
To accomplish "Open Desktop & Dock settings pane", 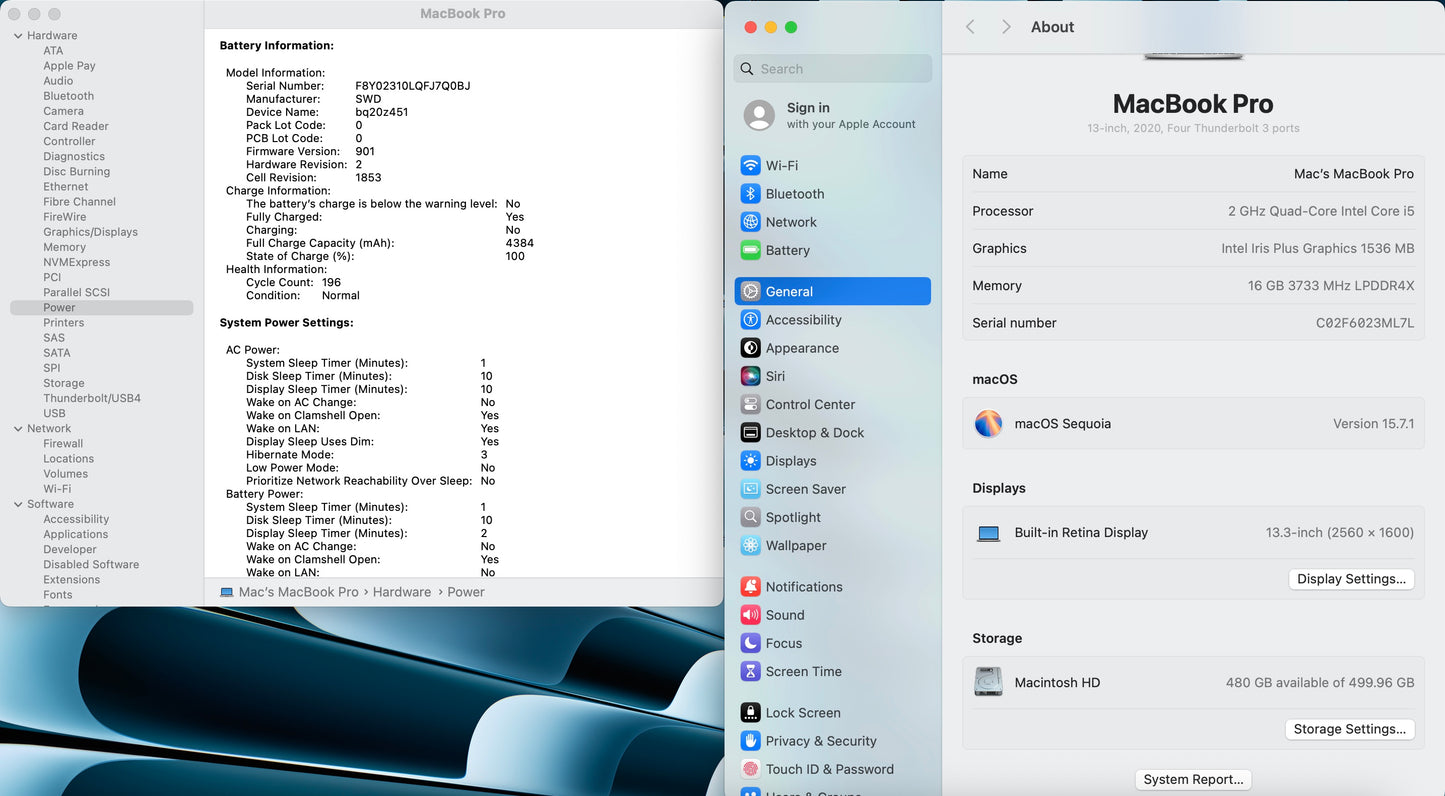I will (814, 433).
